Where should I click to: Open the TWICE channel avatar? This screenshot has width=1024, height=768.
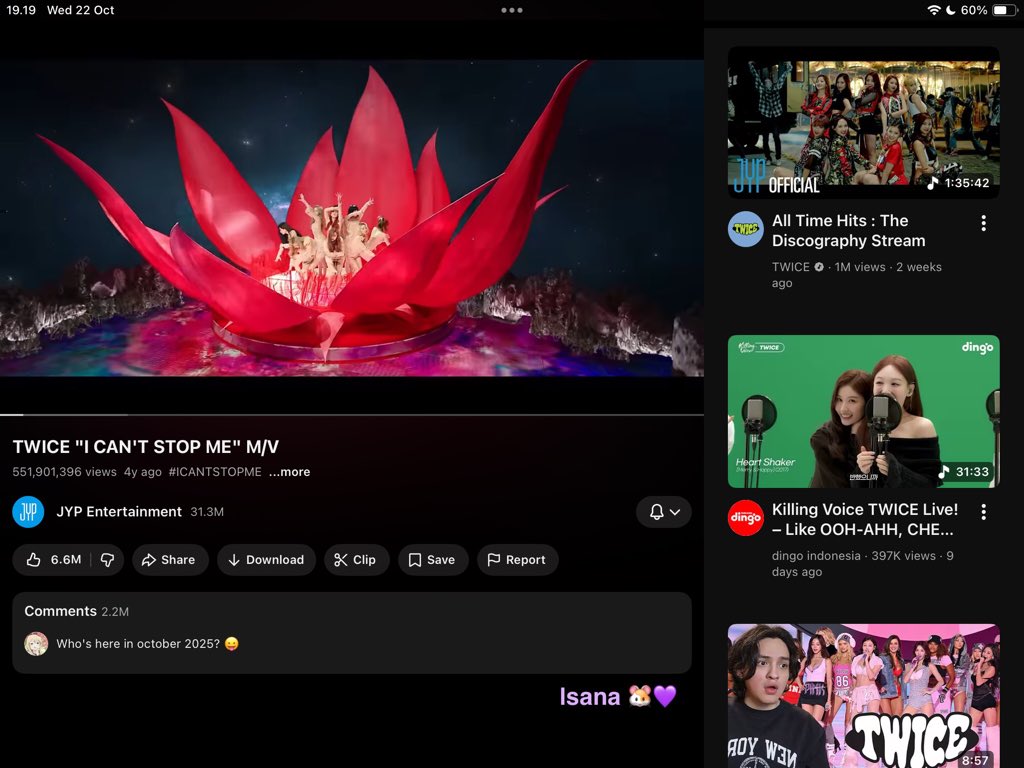pos(746,229)
